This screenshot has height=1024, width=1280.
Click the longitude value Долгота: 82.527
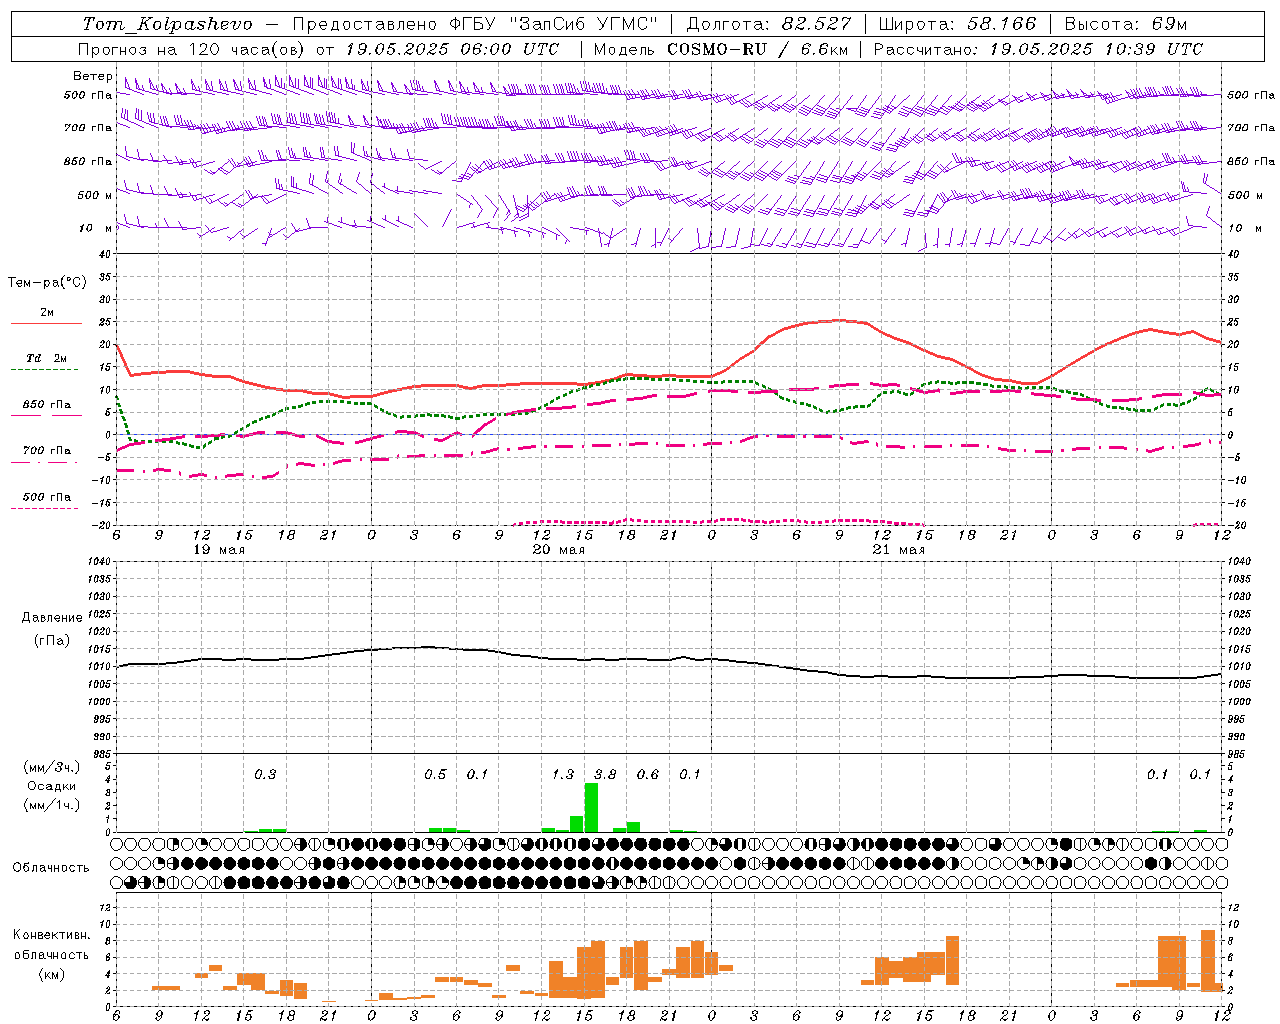tap(769, 24)
